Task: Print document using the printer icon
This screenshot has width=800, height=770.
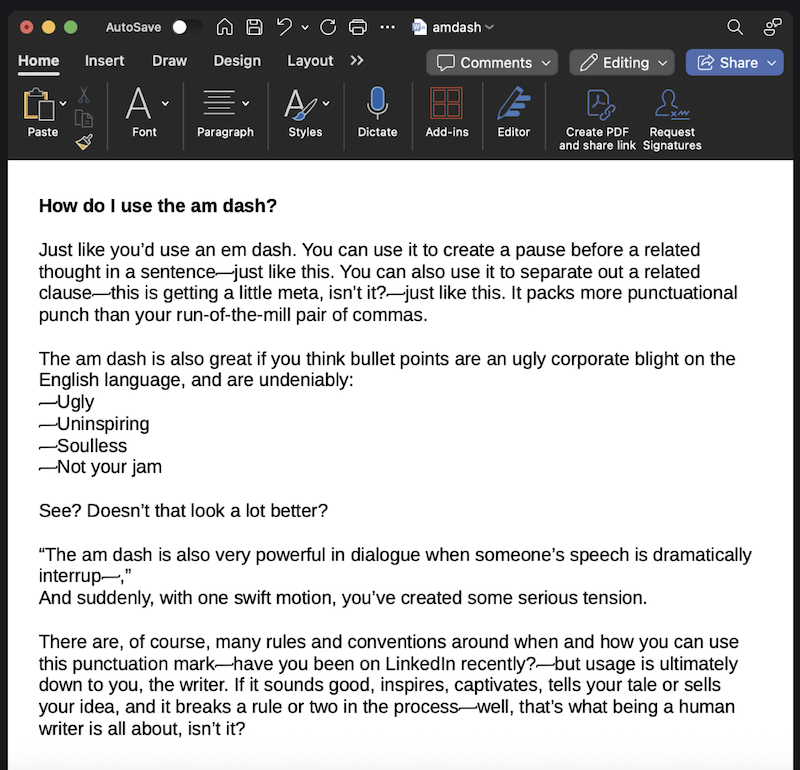Action: [358, 27]
